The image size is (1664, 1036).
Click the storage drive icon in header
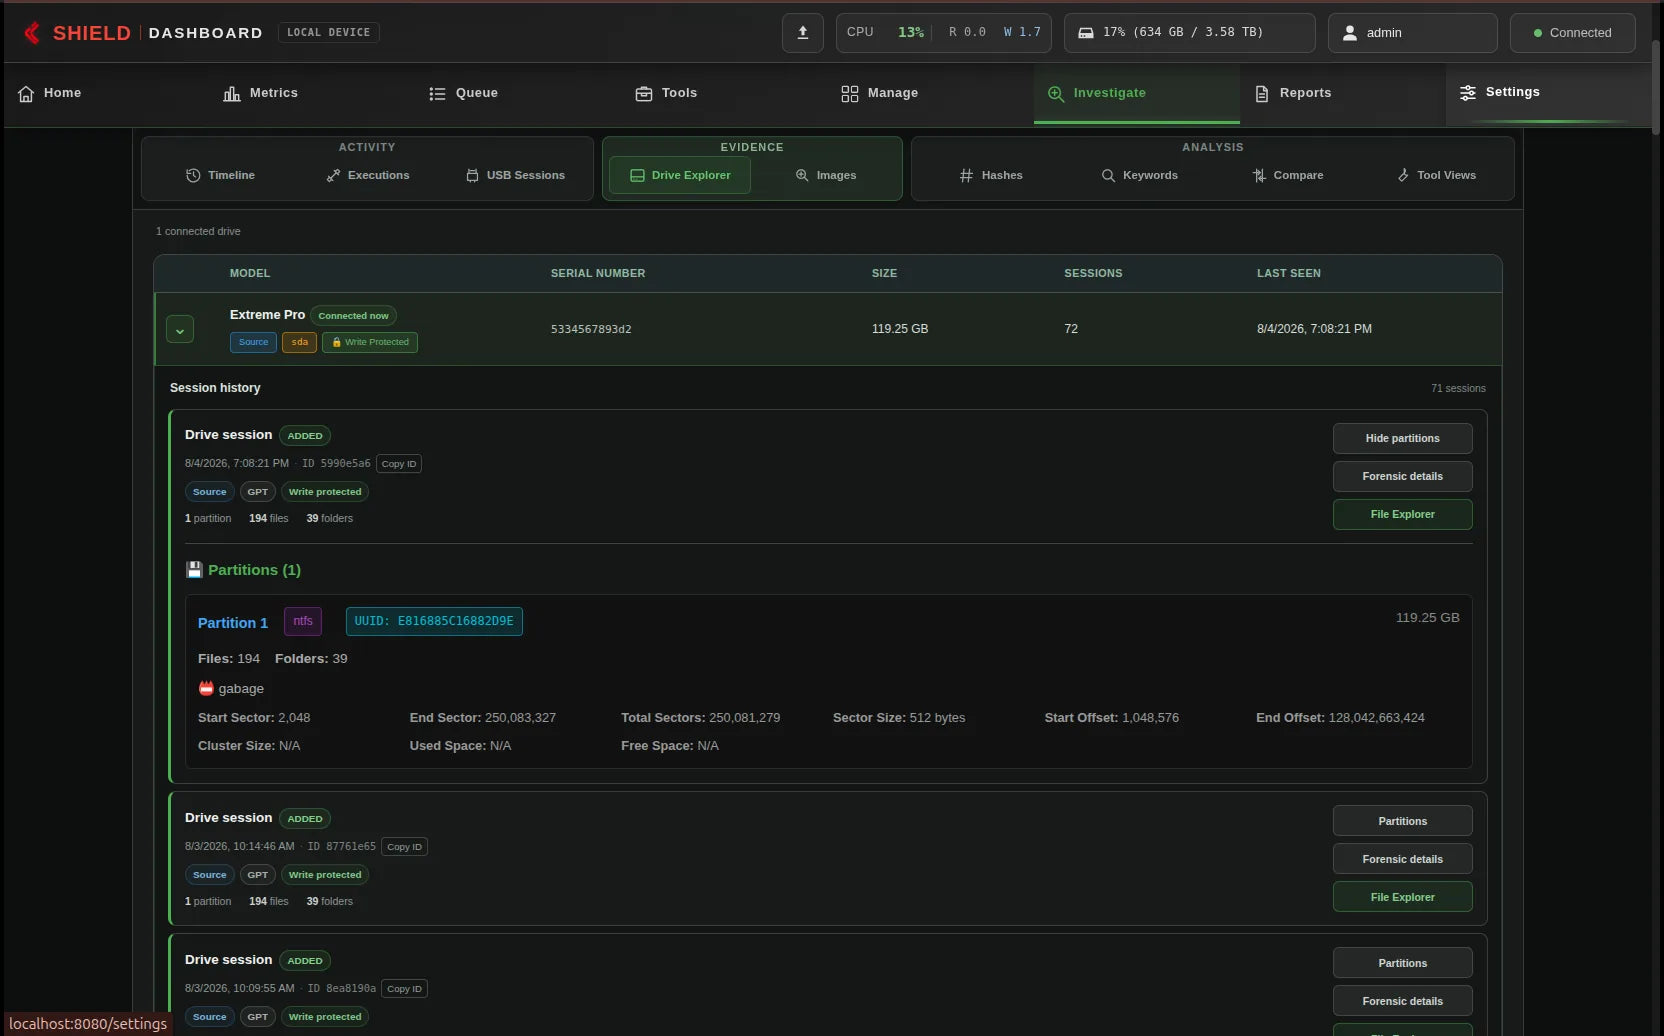[1086, 33]
